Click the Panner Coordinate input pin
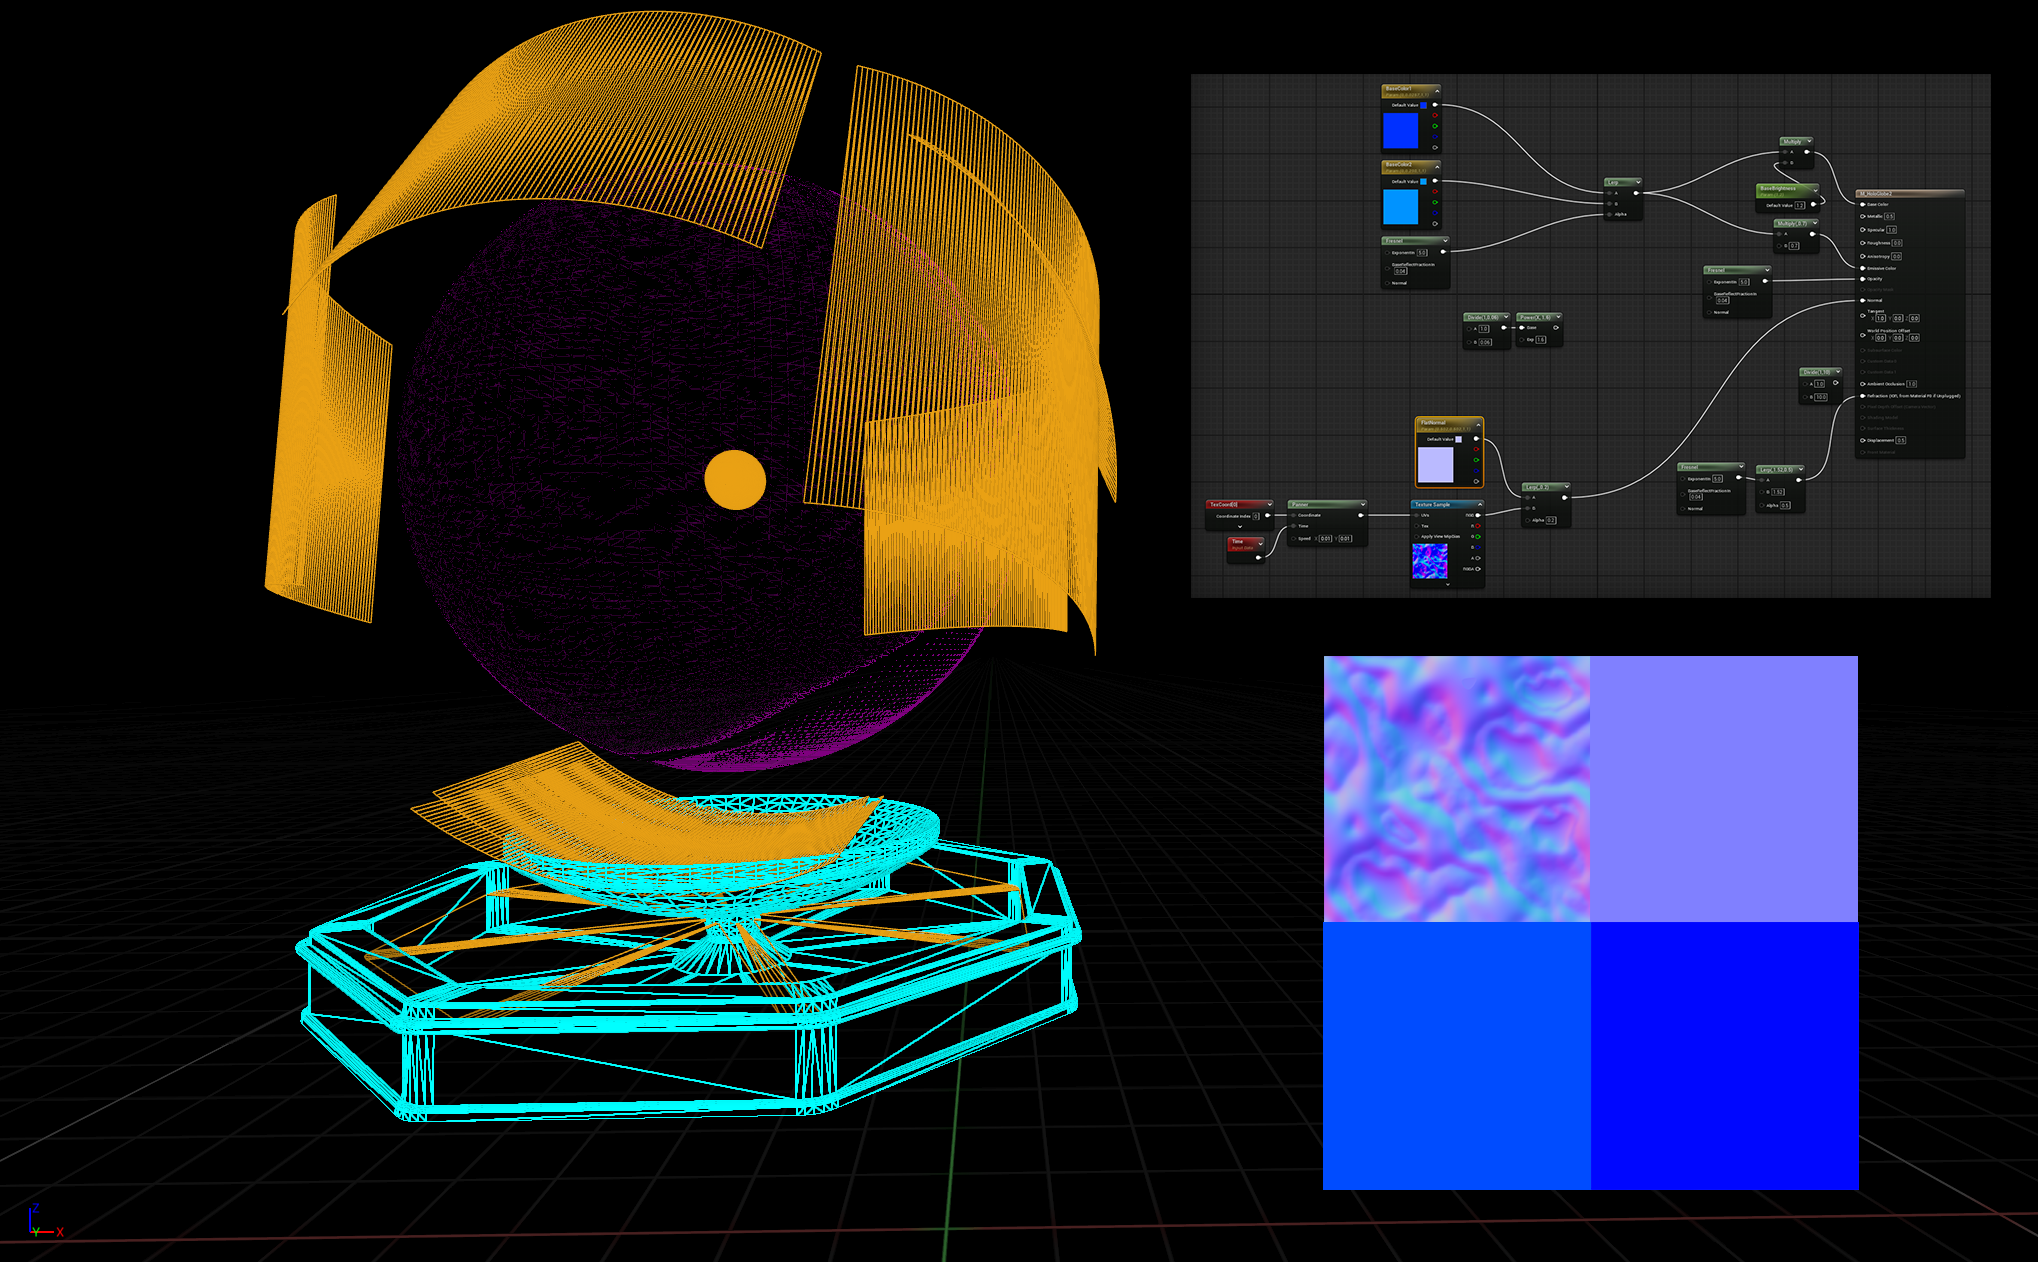 1294,515
